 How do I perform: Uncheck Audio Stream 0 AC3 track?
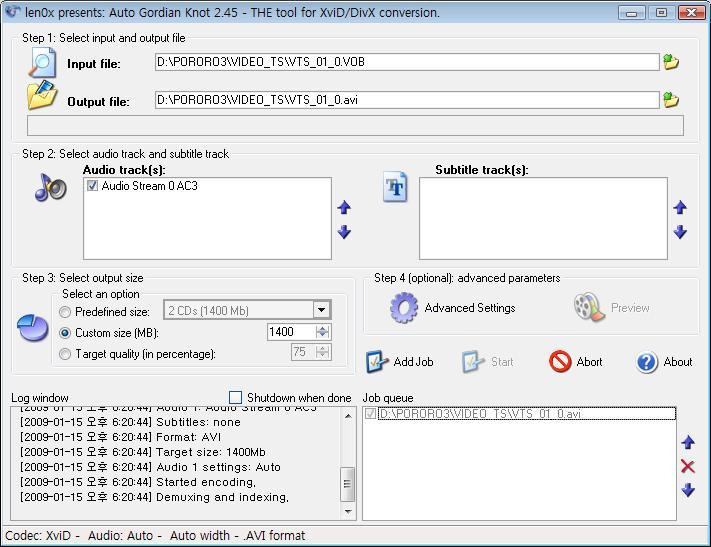(93, 186)
